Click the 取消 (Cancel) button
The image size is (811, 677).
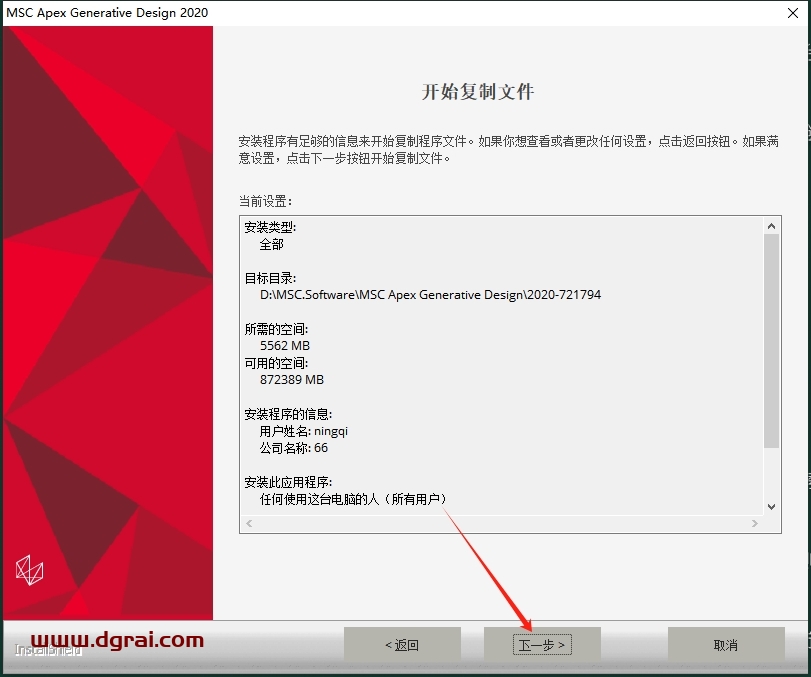click(x=726, y=644)
